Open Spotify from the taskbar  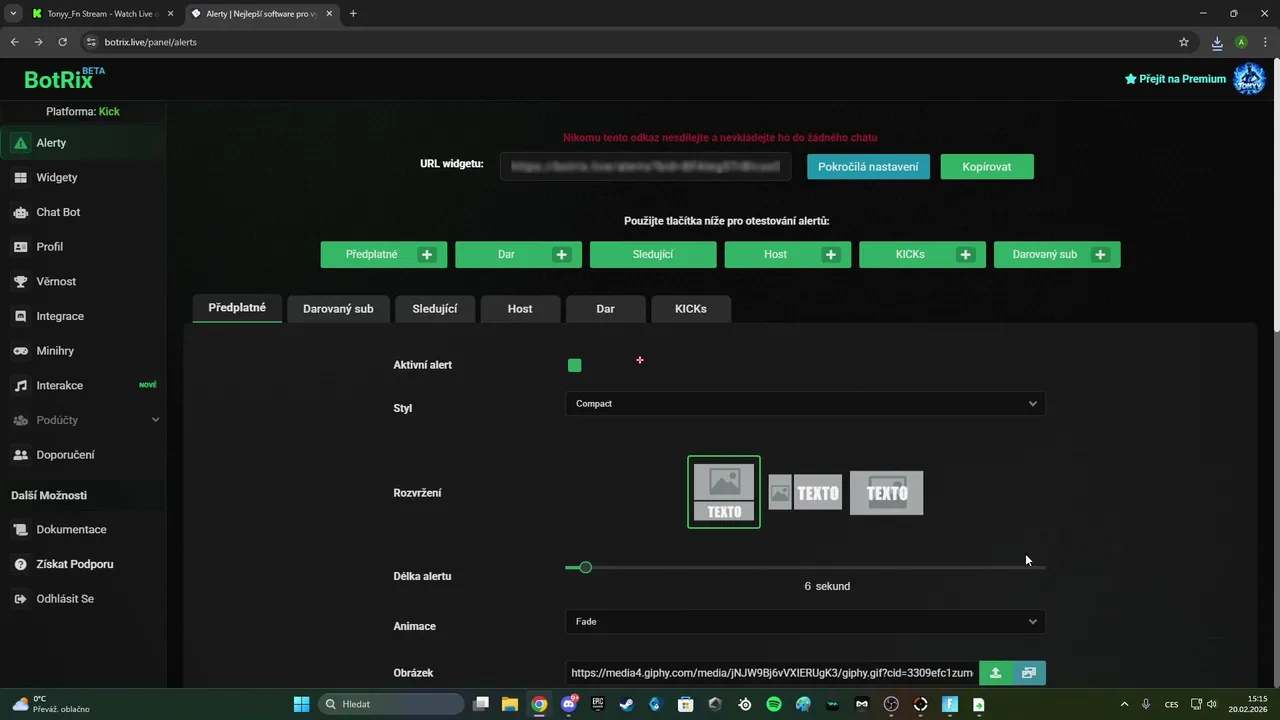pyautogui.click(x=774, y=704)
